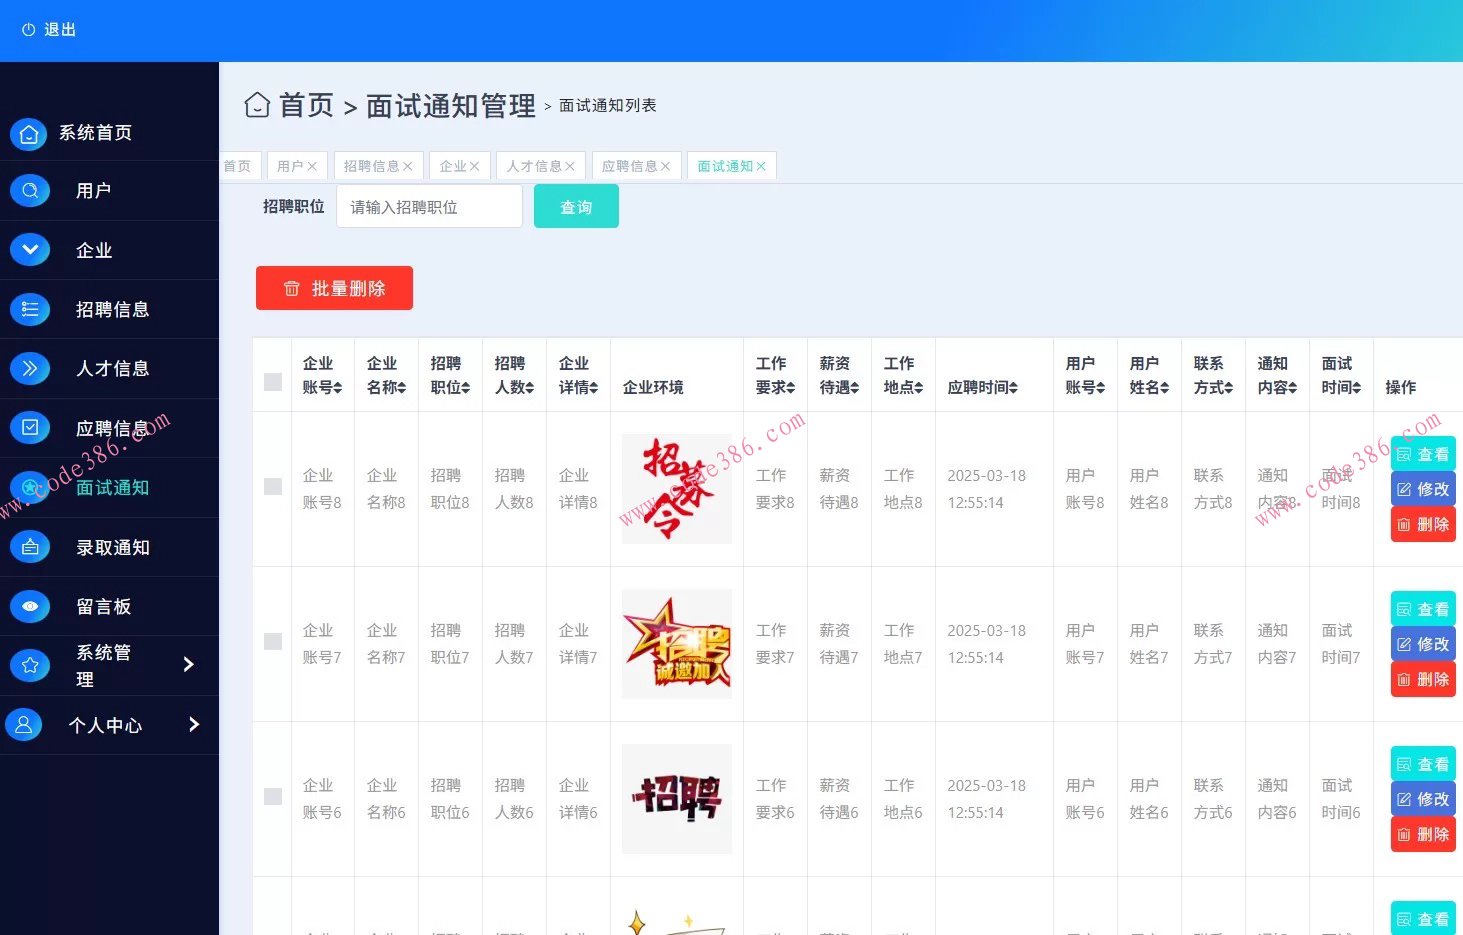Click the 修改 button on the first row
The height and width of the screenshot is (935, 1463).
point(1422,488)
